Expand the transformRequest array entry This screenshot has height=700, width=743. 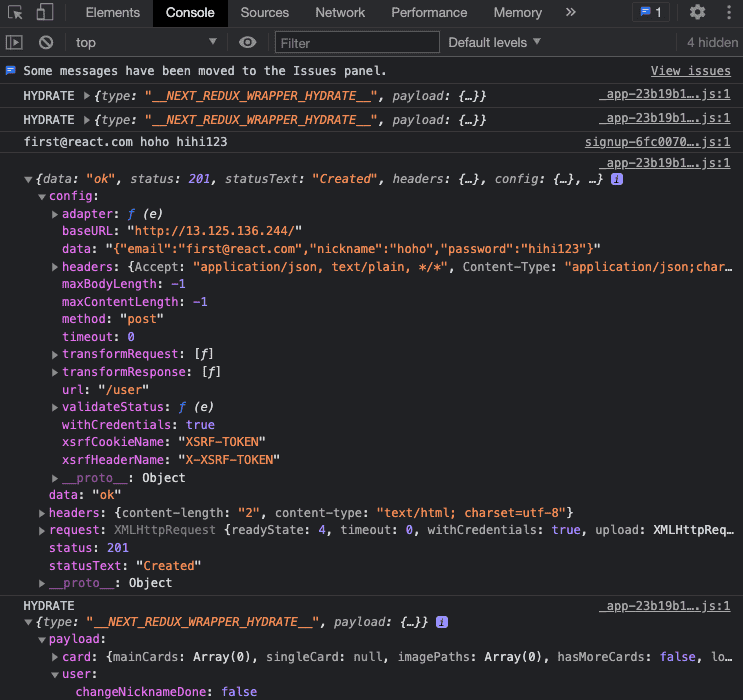(55, 354)
